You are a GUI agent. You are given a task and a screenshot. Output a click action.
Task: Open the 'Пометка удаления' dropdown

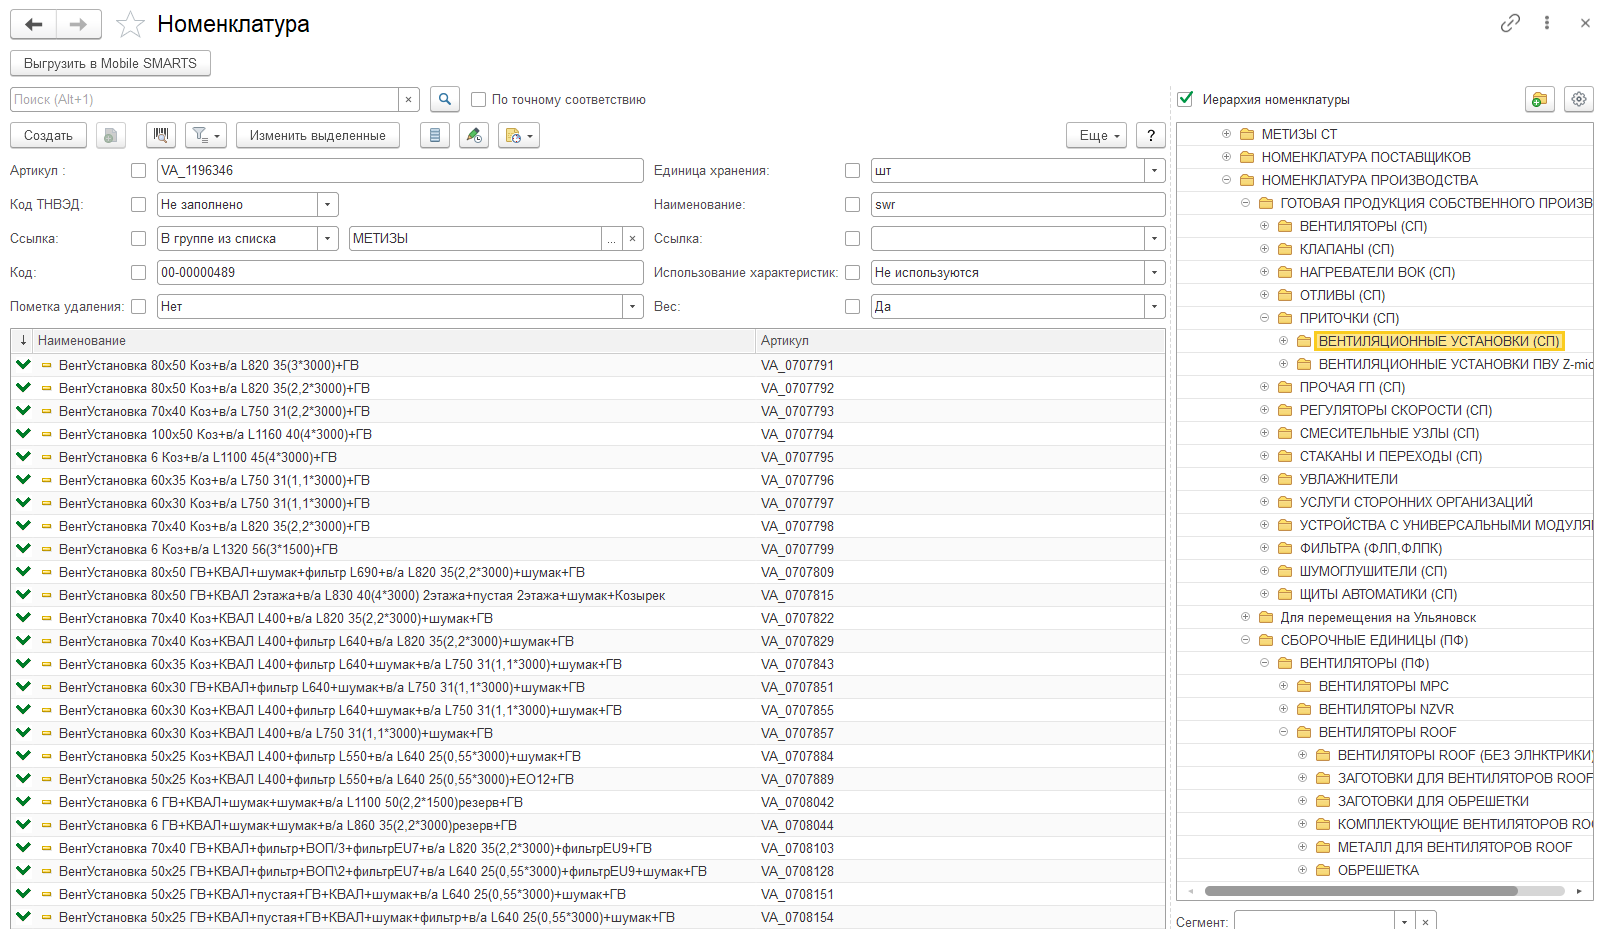[x=632, y=307]
